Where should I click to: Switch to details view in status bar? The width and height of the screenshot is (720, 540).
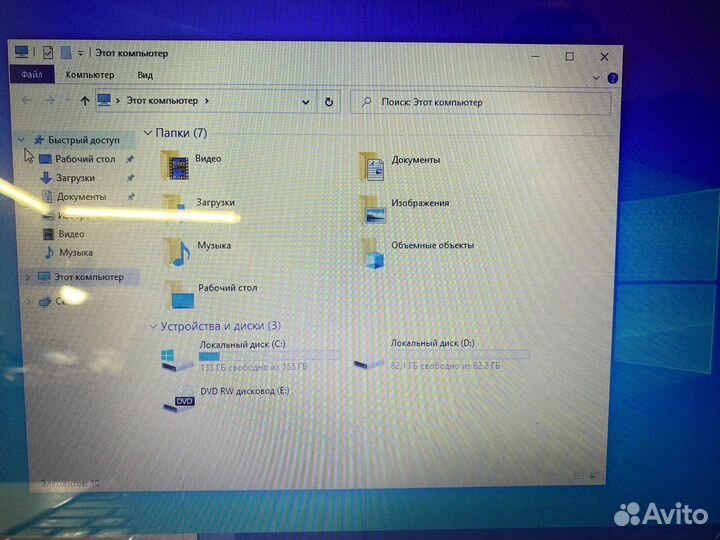click(x=580, y=476)
